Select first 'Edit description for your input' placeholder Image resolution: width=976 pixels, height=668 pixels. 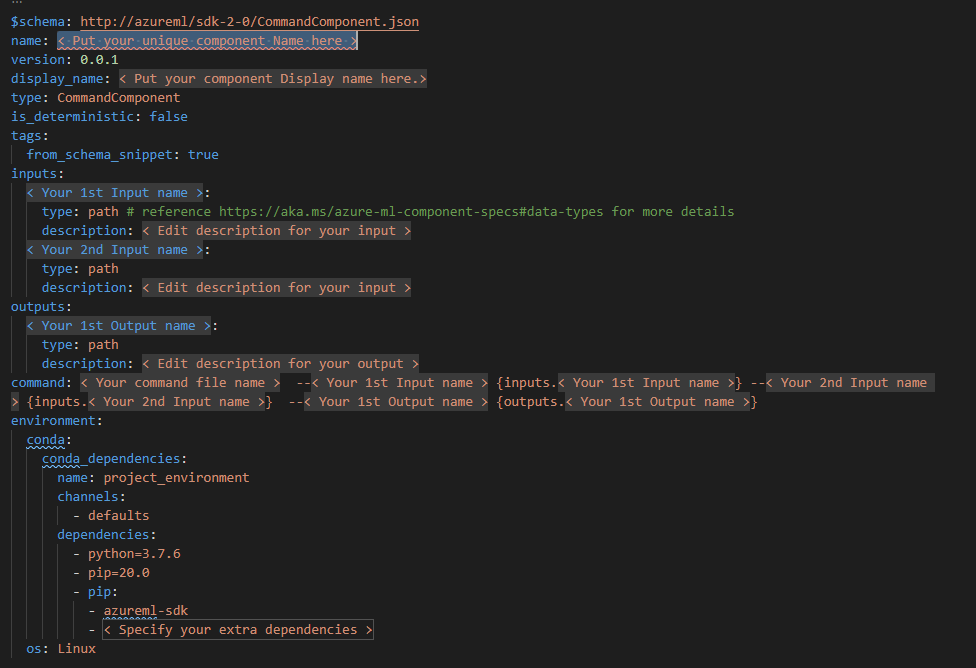pos(276,231)
